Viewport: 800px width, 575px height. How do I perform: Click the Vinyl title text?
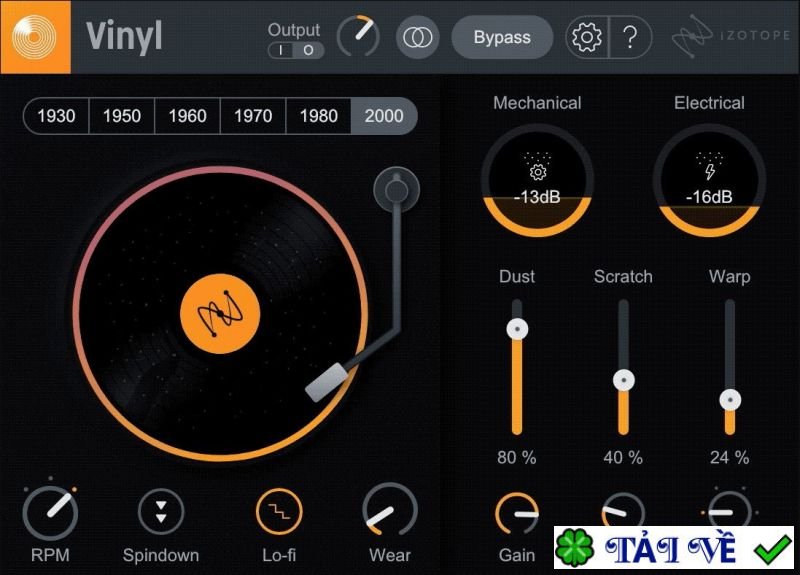[x=124, y=38]
